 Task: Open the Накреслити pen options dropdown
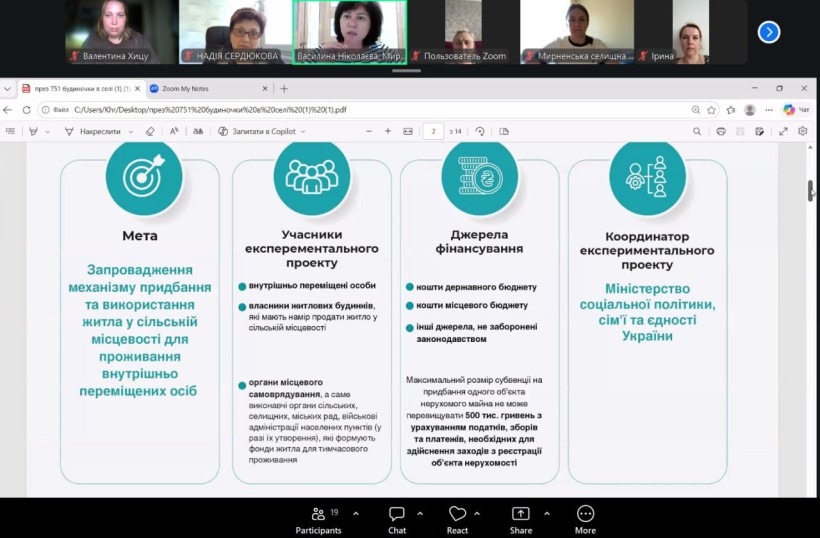tap(131, 132)
